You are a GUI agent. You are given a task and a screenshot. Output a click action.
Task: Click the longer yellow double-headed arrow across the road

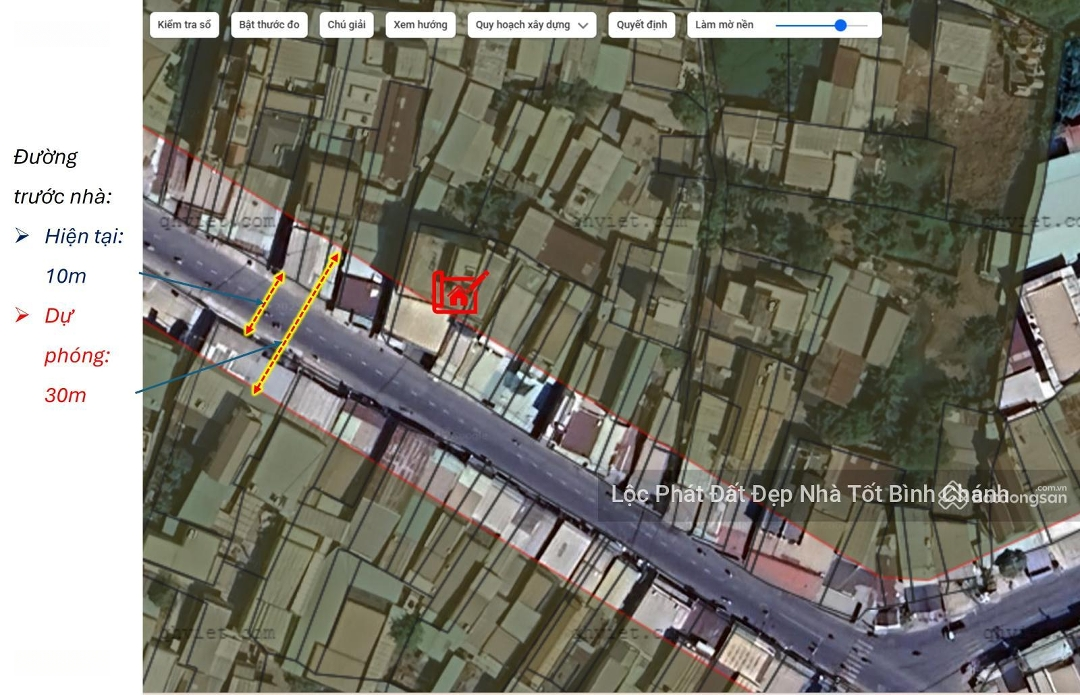(296, 323)
